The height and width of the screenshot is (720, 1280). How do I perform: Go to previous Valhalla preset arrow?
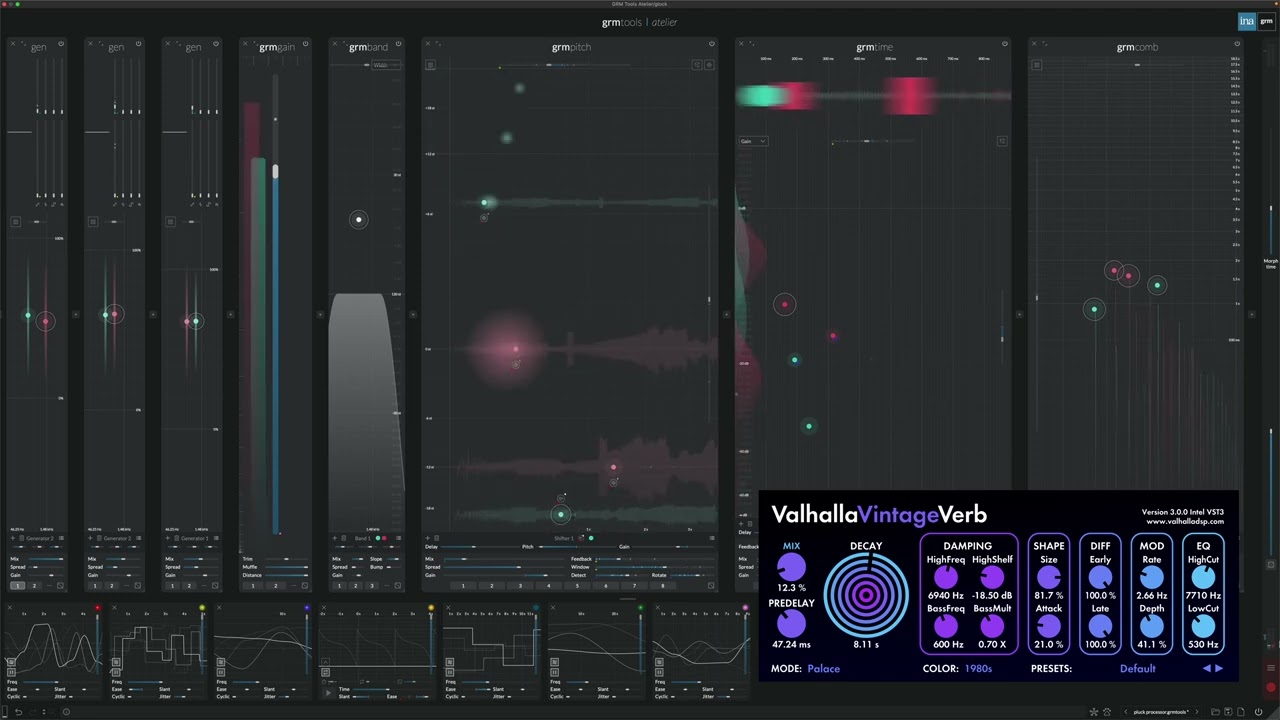click(1207, 668)
